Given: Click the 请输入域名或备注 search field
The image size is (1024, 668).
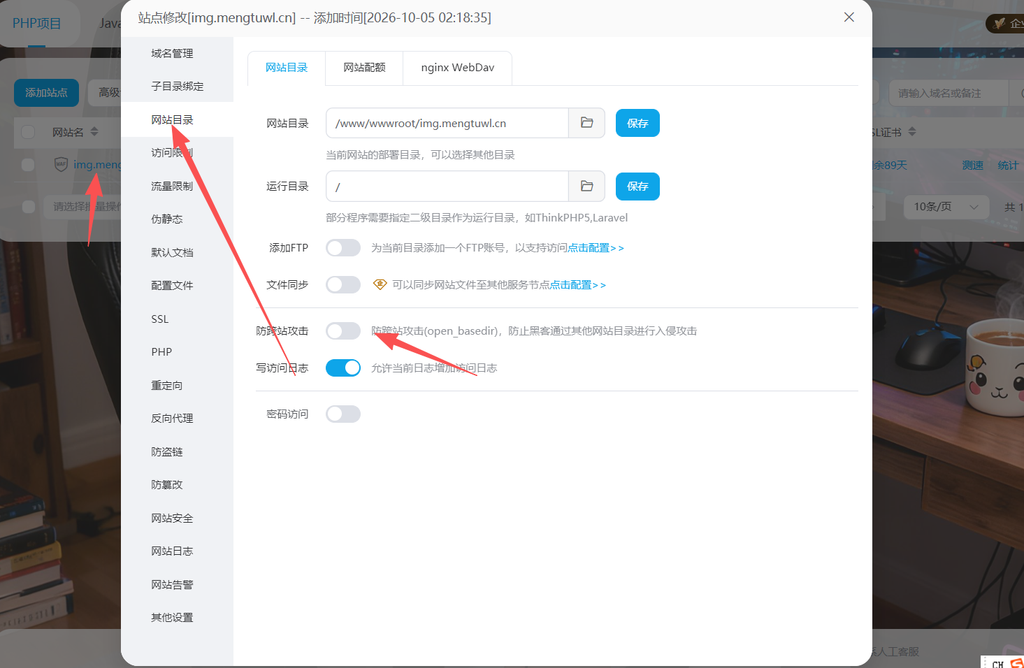Looking at the screenshot, I should (948, 93).
